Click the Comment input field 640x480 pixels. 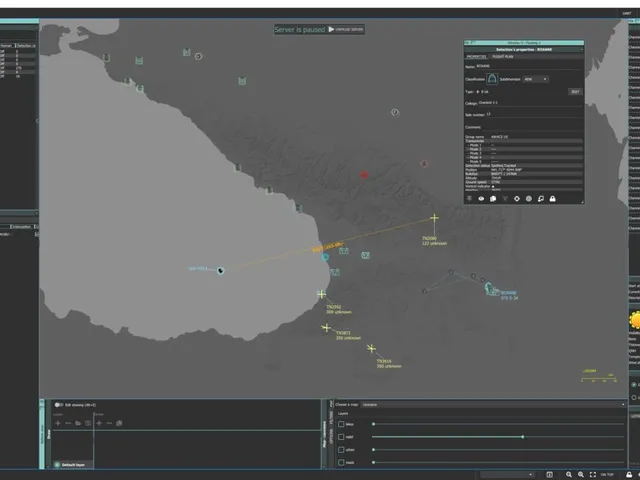click(531, 127)
